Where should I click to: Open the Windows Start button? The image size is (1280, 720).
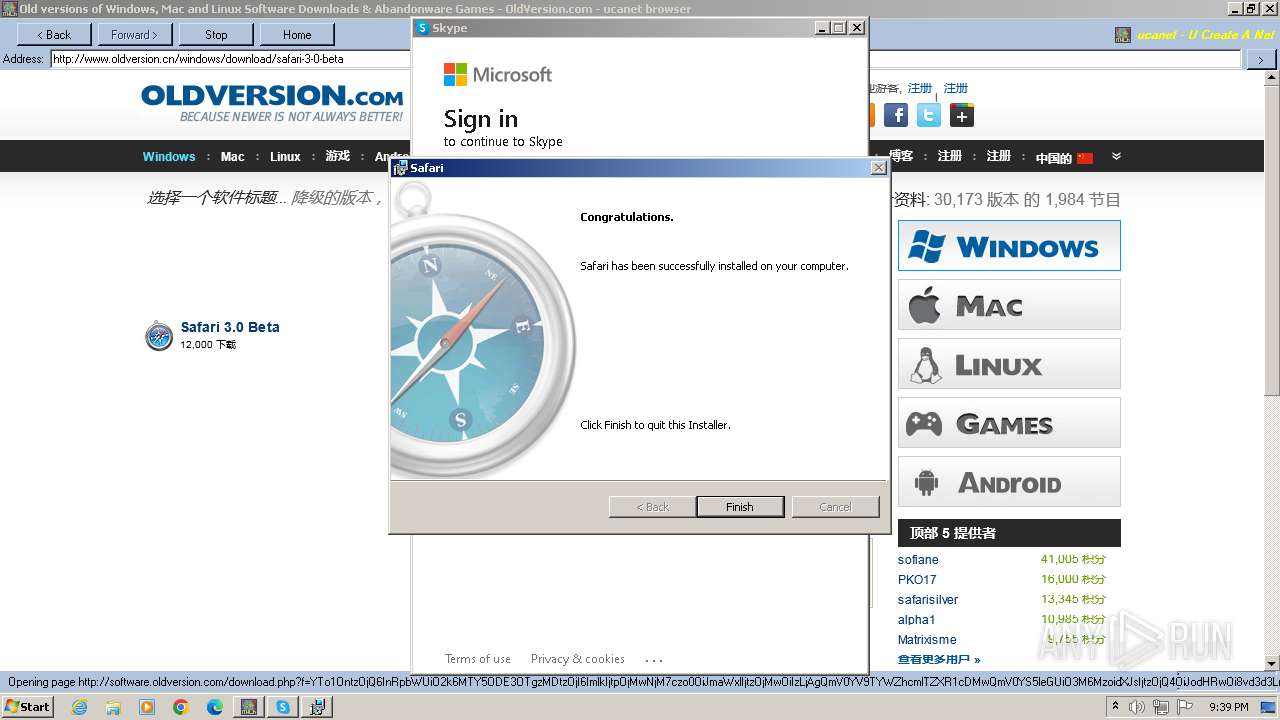(27, 707)
